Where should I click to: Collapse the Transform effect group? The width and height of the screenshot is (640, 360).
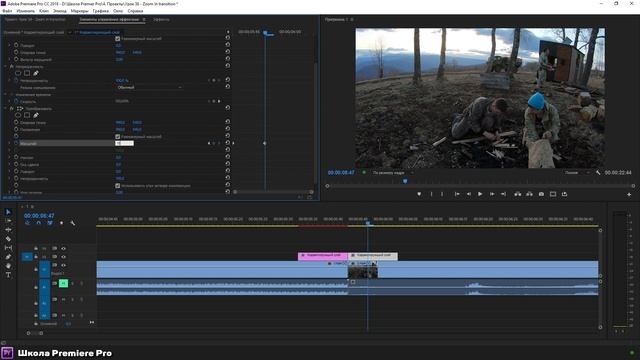pos(6,109)
